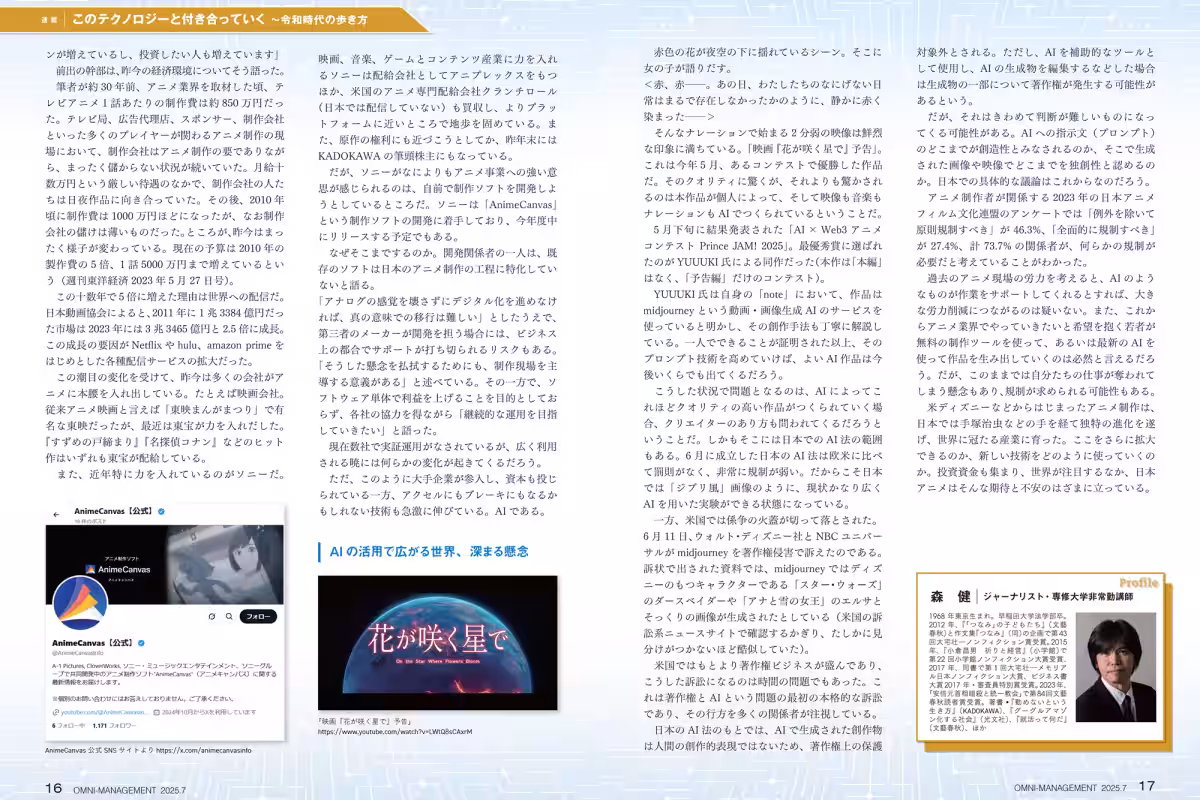Click the heading 'AI の活用で広がる世界、深まる懸念'
Image resolution: width=1200 pixels, height=800 pixels.
(x=429, y=551)
